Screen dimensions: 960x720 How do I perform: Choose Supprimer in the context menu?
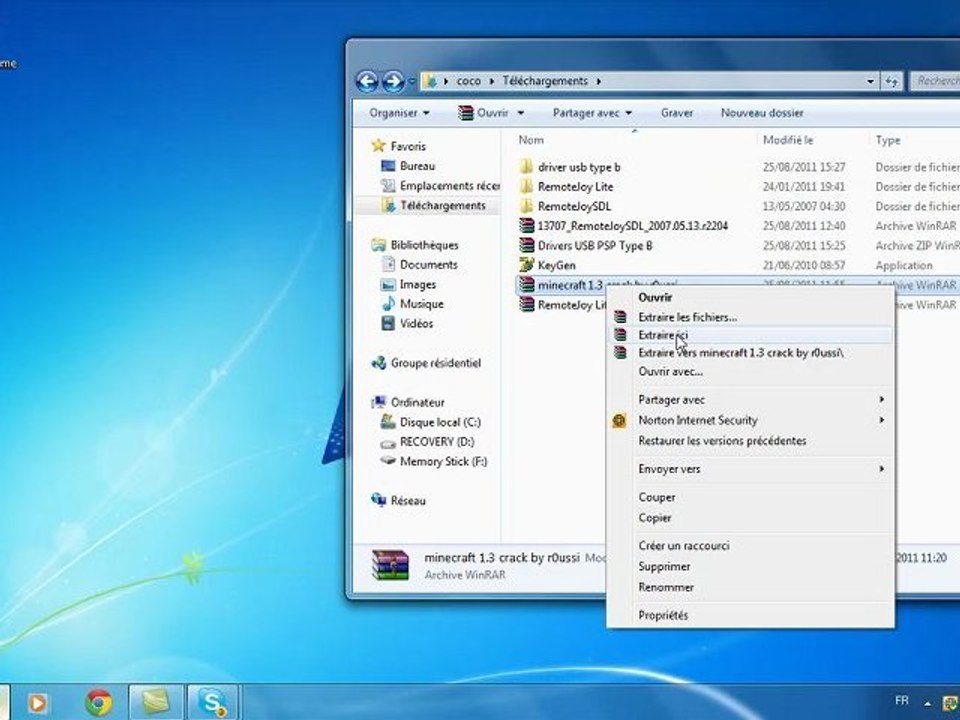(751, 566)
